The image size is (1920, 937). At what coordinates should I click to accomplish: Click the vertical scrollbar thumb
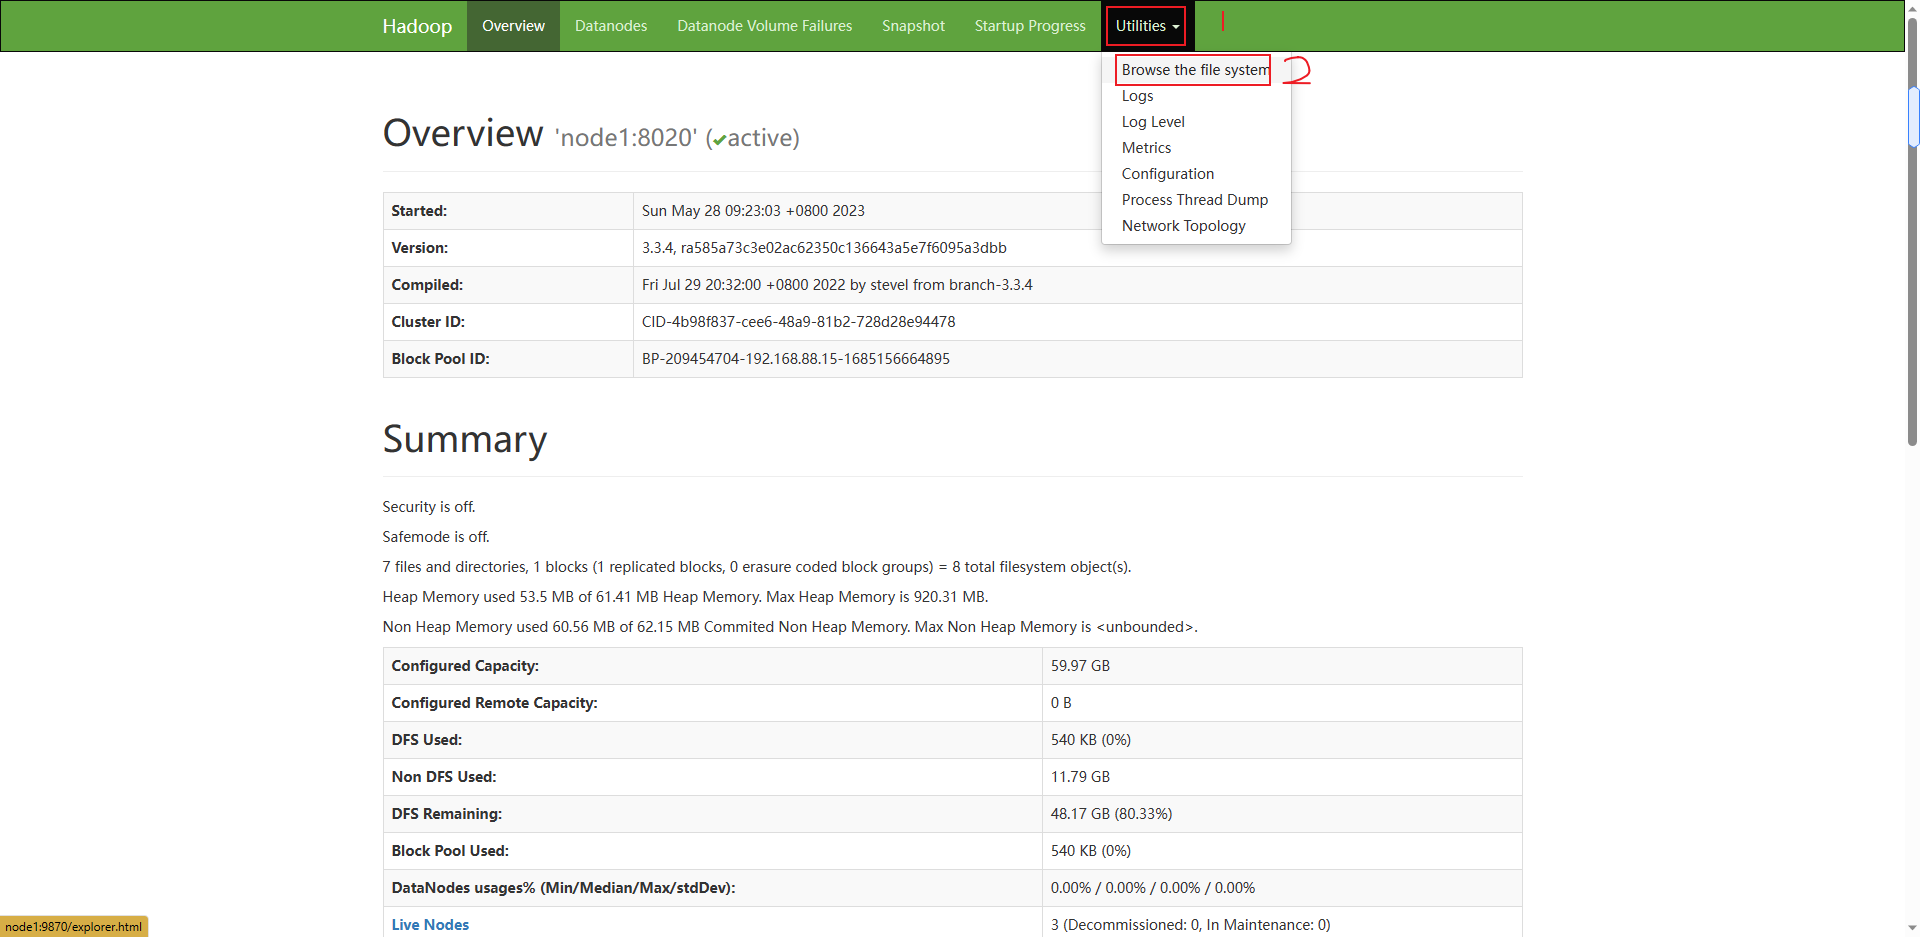point(1913,232)
